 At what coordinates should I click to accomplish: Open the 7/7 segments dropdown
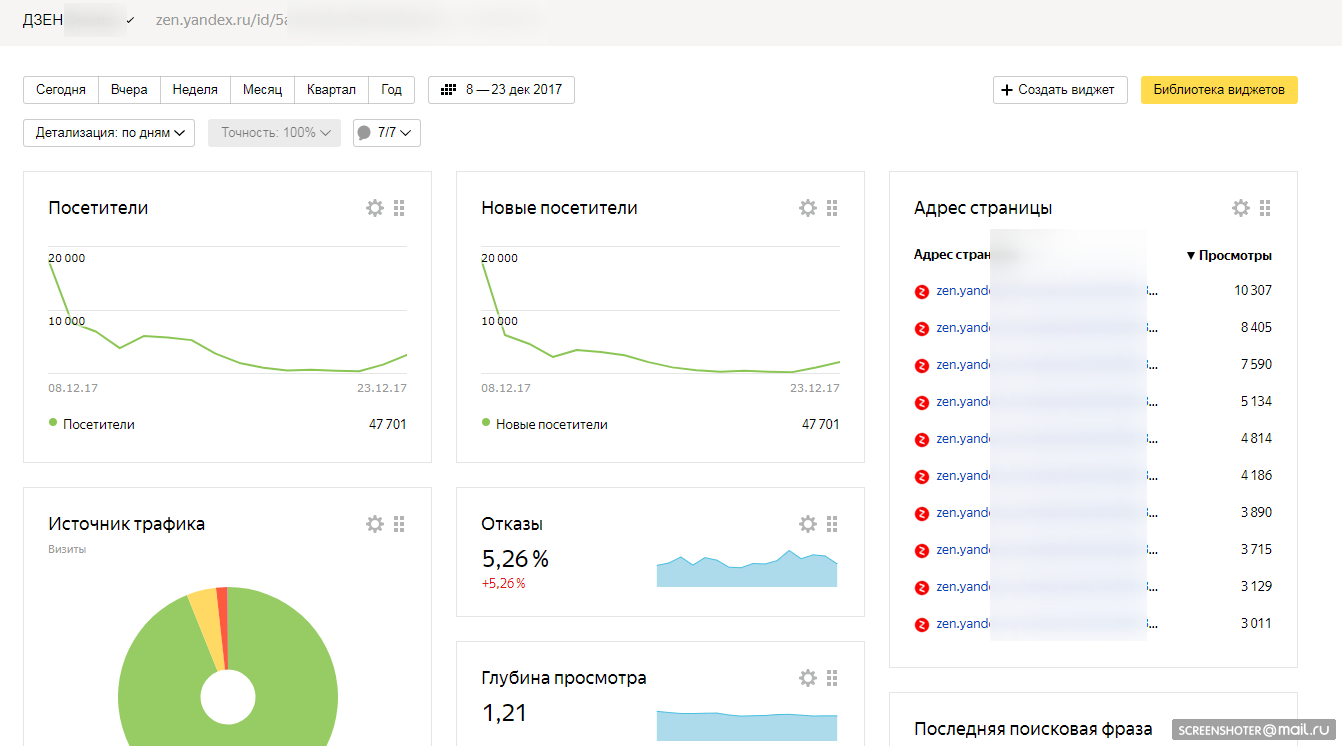pyautogui.click(x=387, y=133)
